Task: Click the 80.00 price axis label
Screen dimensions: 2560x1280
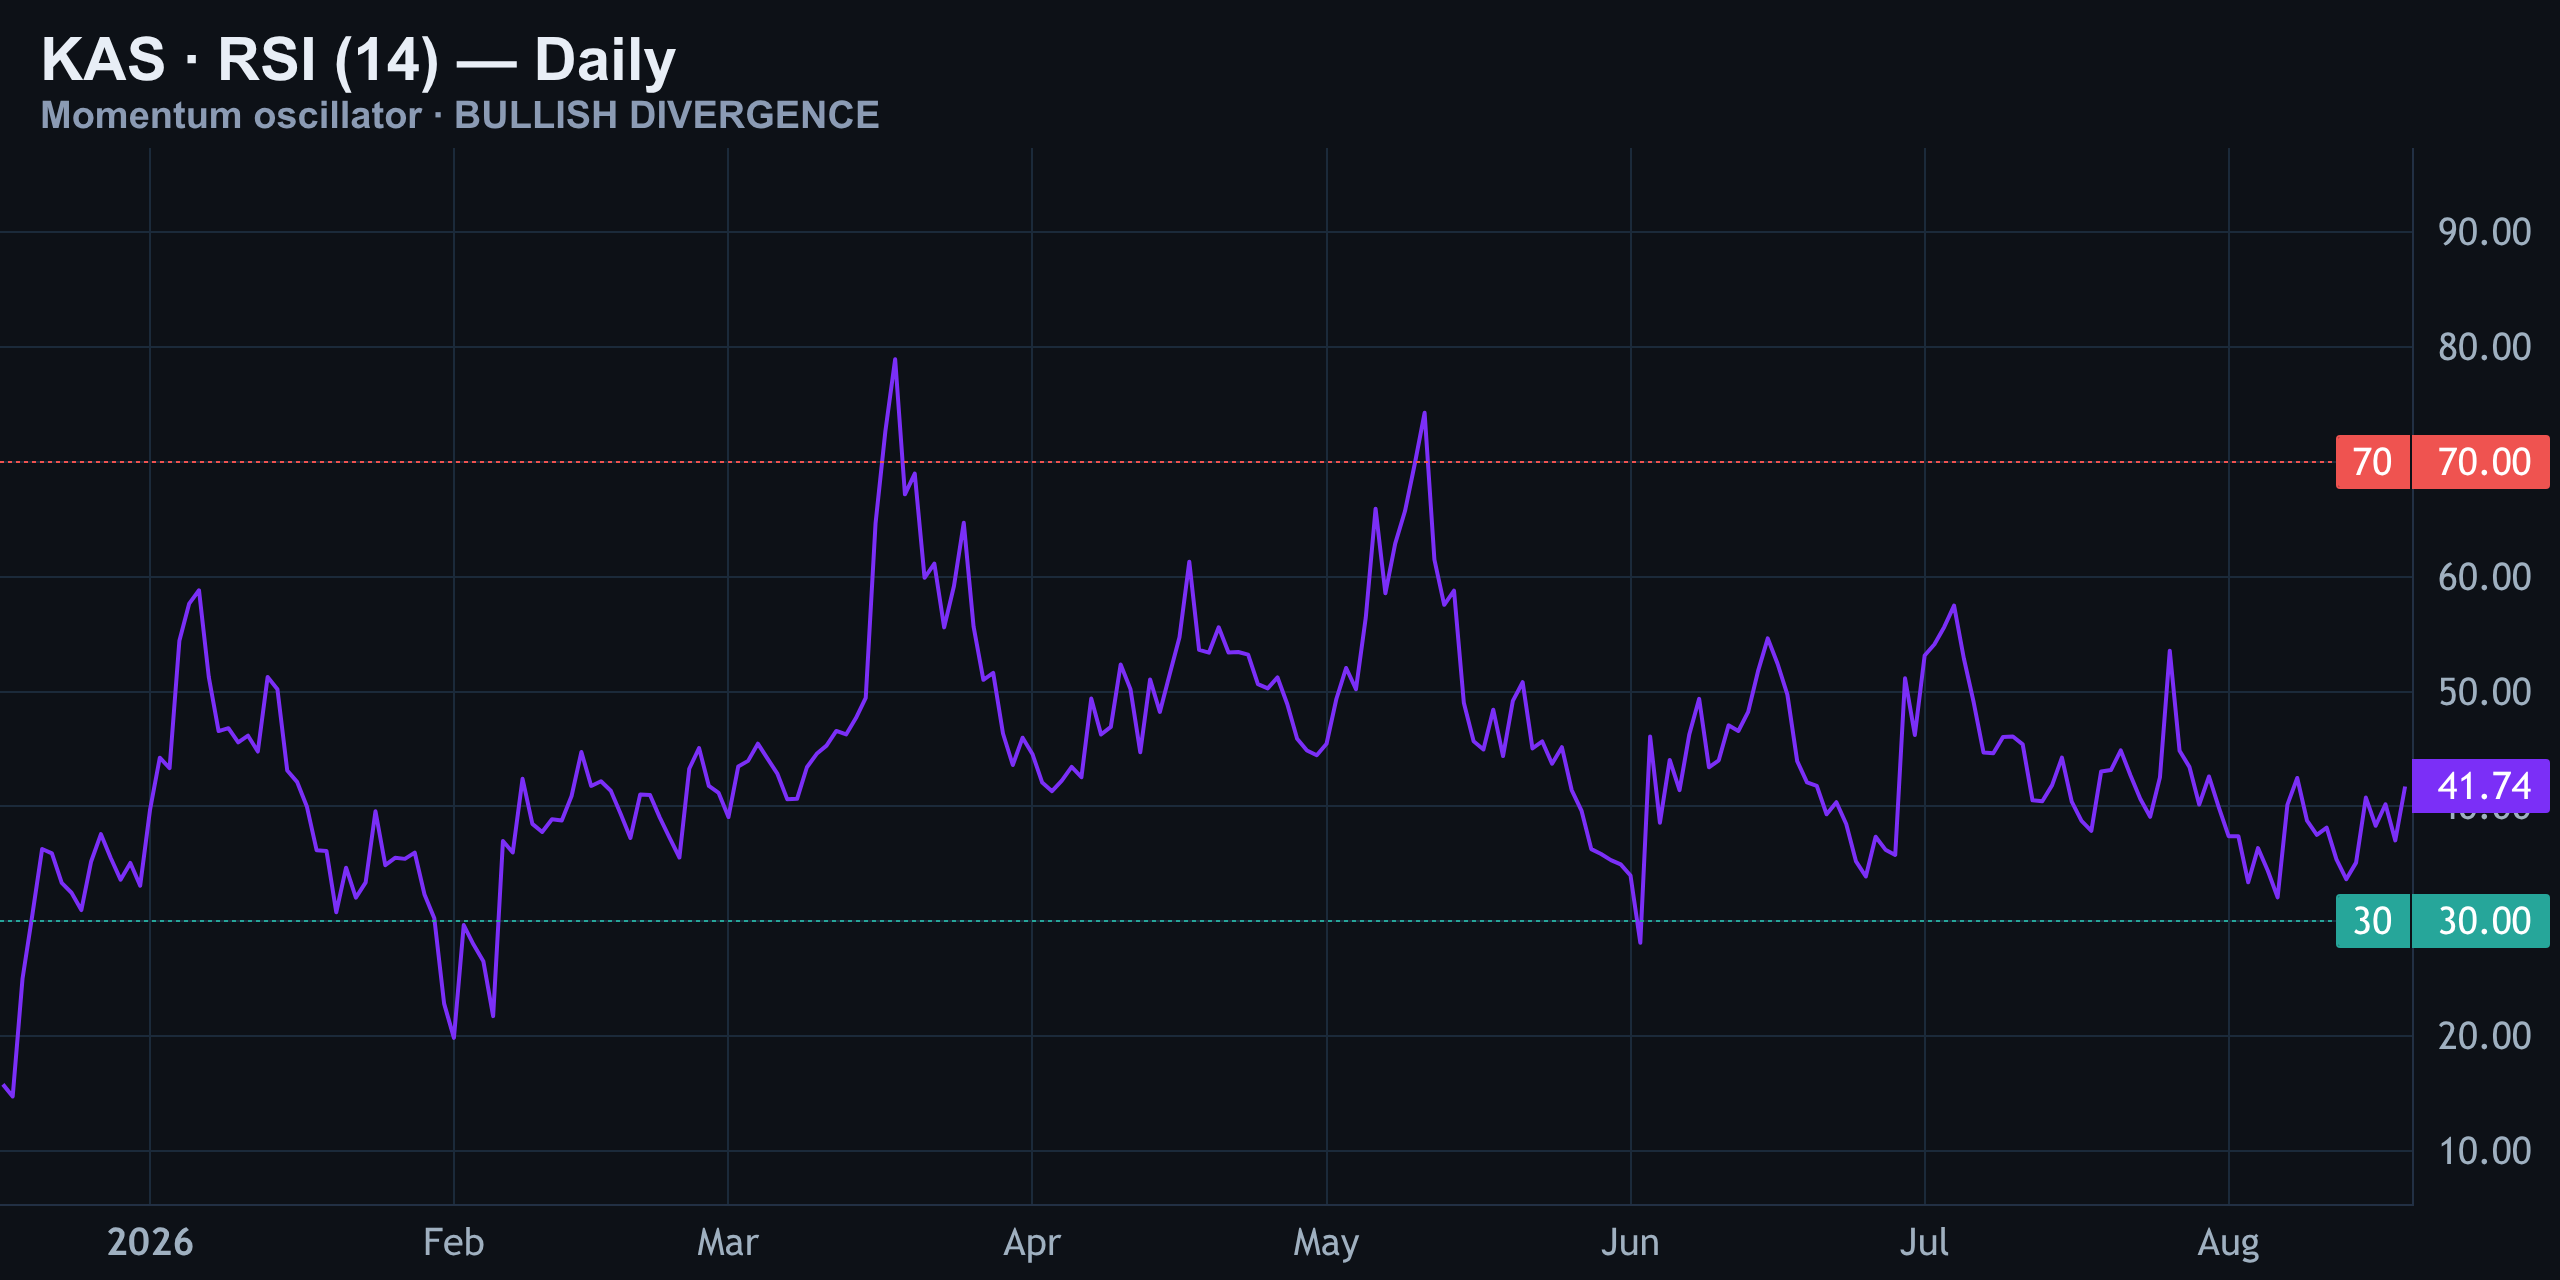Action: (2484, 347)
